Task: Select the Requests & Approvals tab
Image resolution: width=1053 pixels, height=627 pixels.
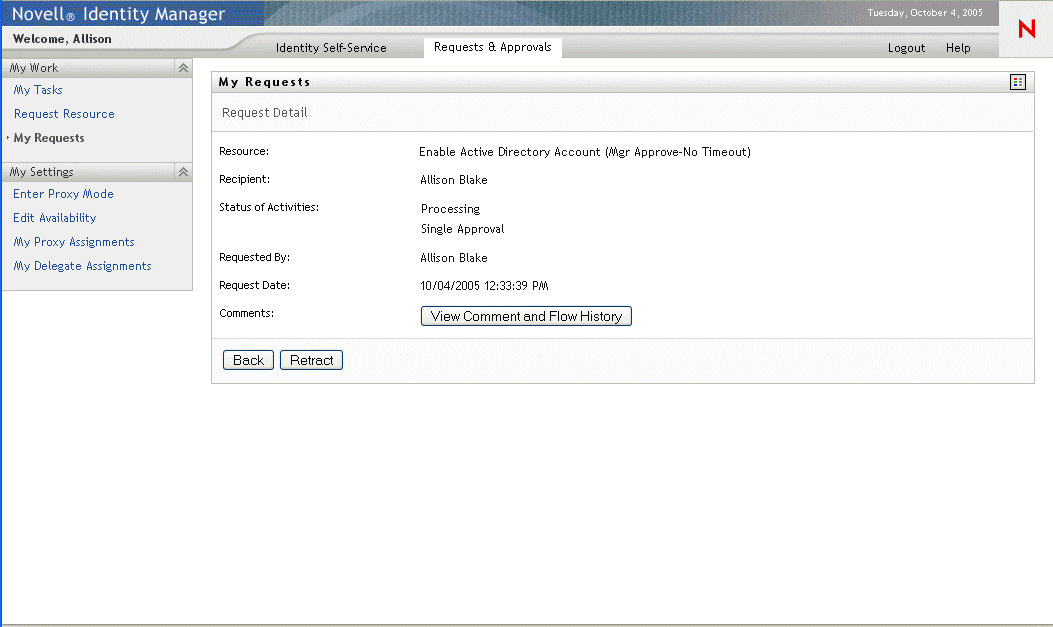Action: click(492, 47)
